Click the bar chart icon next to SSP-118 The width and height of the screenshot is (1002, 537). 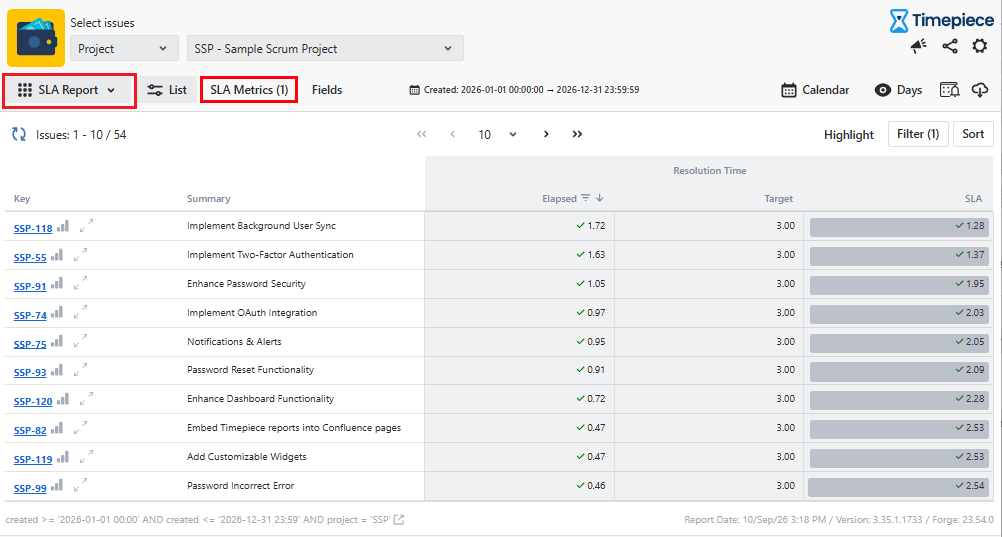pyautogui.click(x=63, y=226)
